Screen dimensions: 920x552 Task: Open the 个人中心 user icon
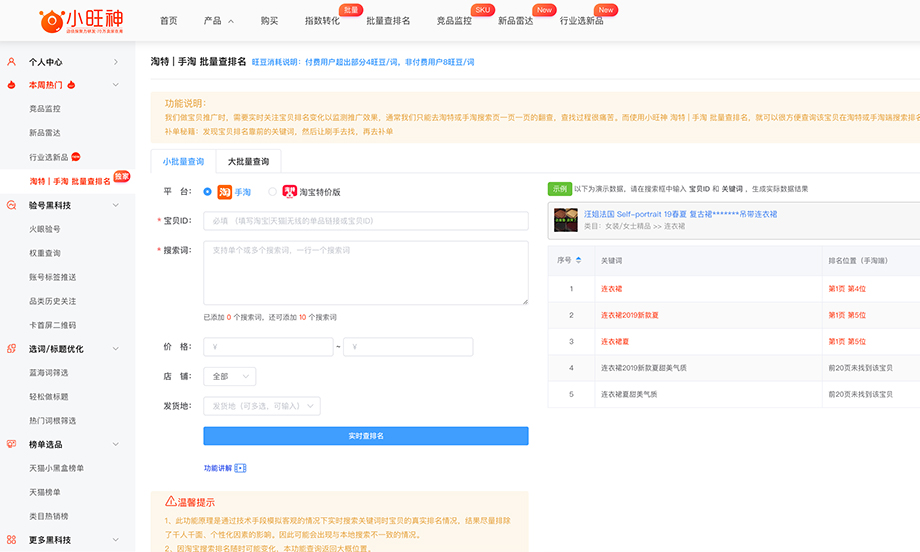coord(11,62)
